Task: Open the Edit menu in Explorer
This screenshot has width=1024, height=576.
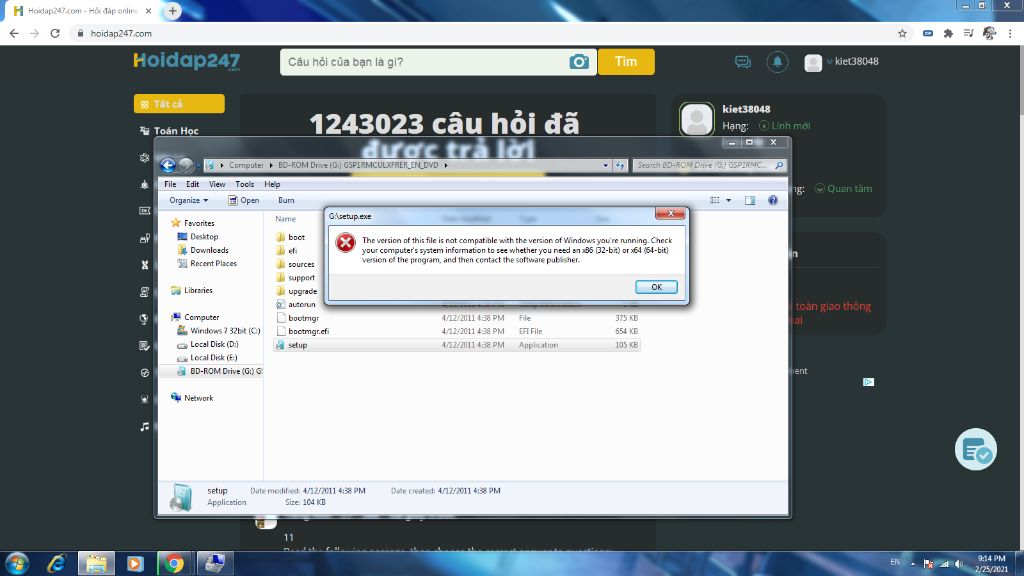Action: [x=192, y=184]
